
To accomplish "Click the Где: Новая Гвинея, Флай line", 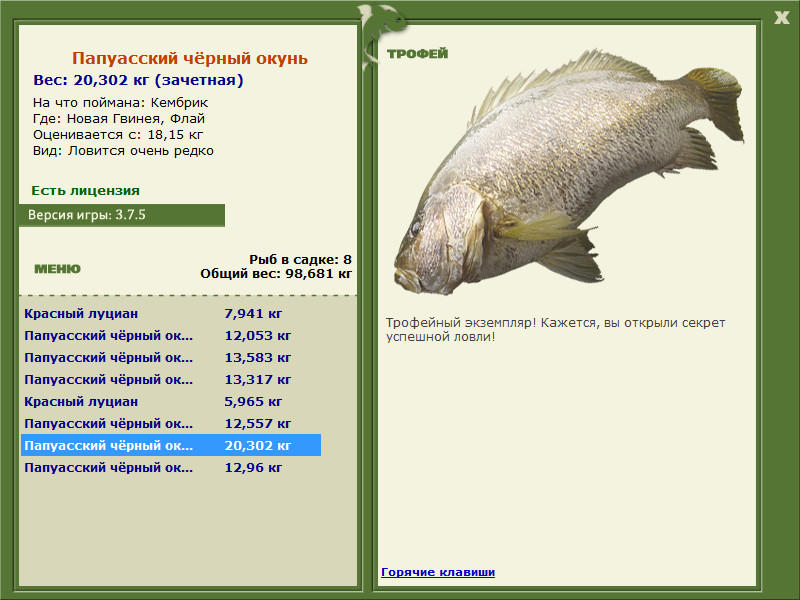I will coord(119,118).
